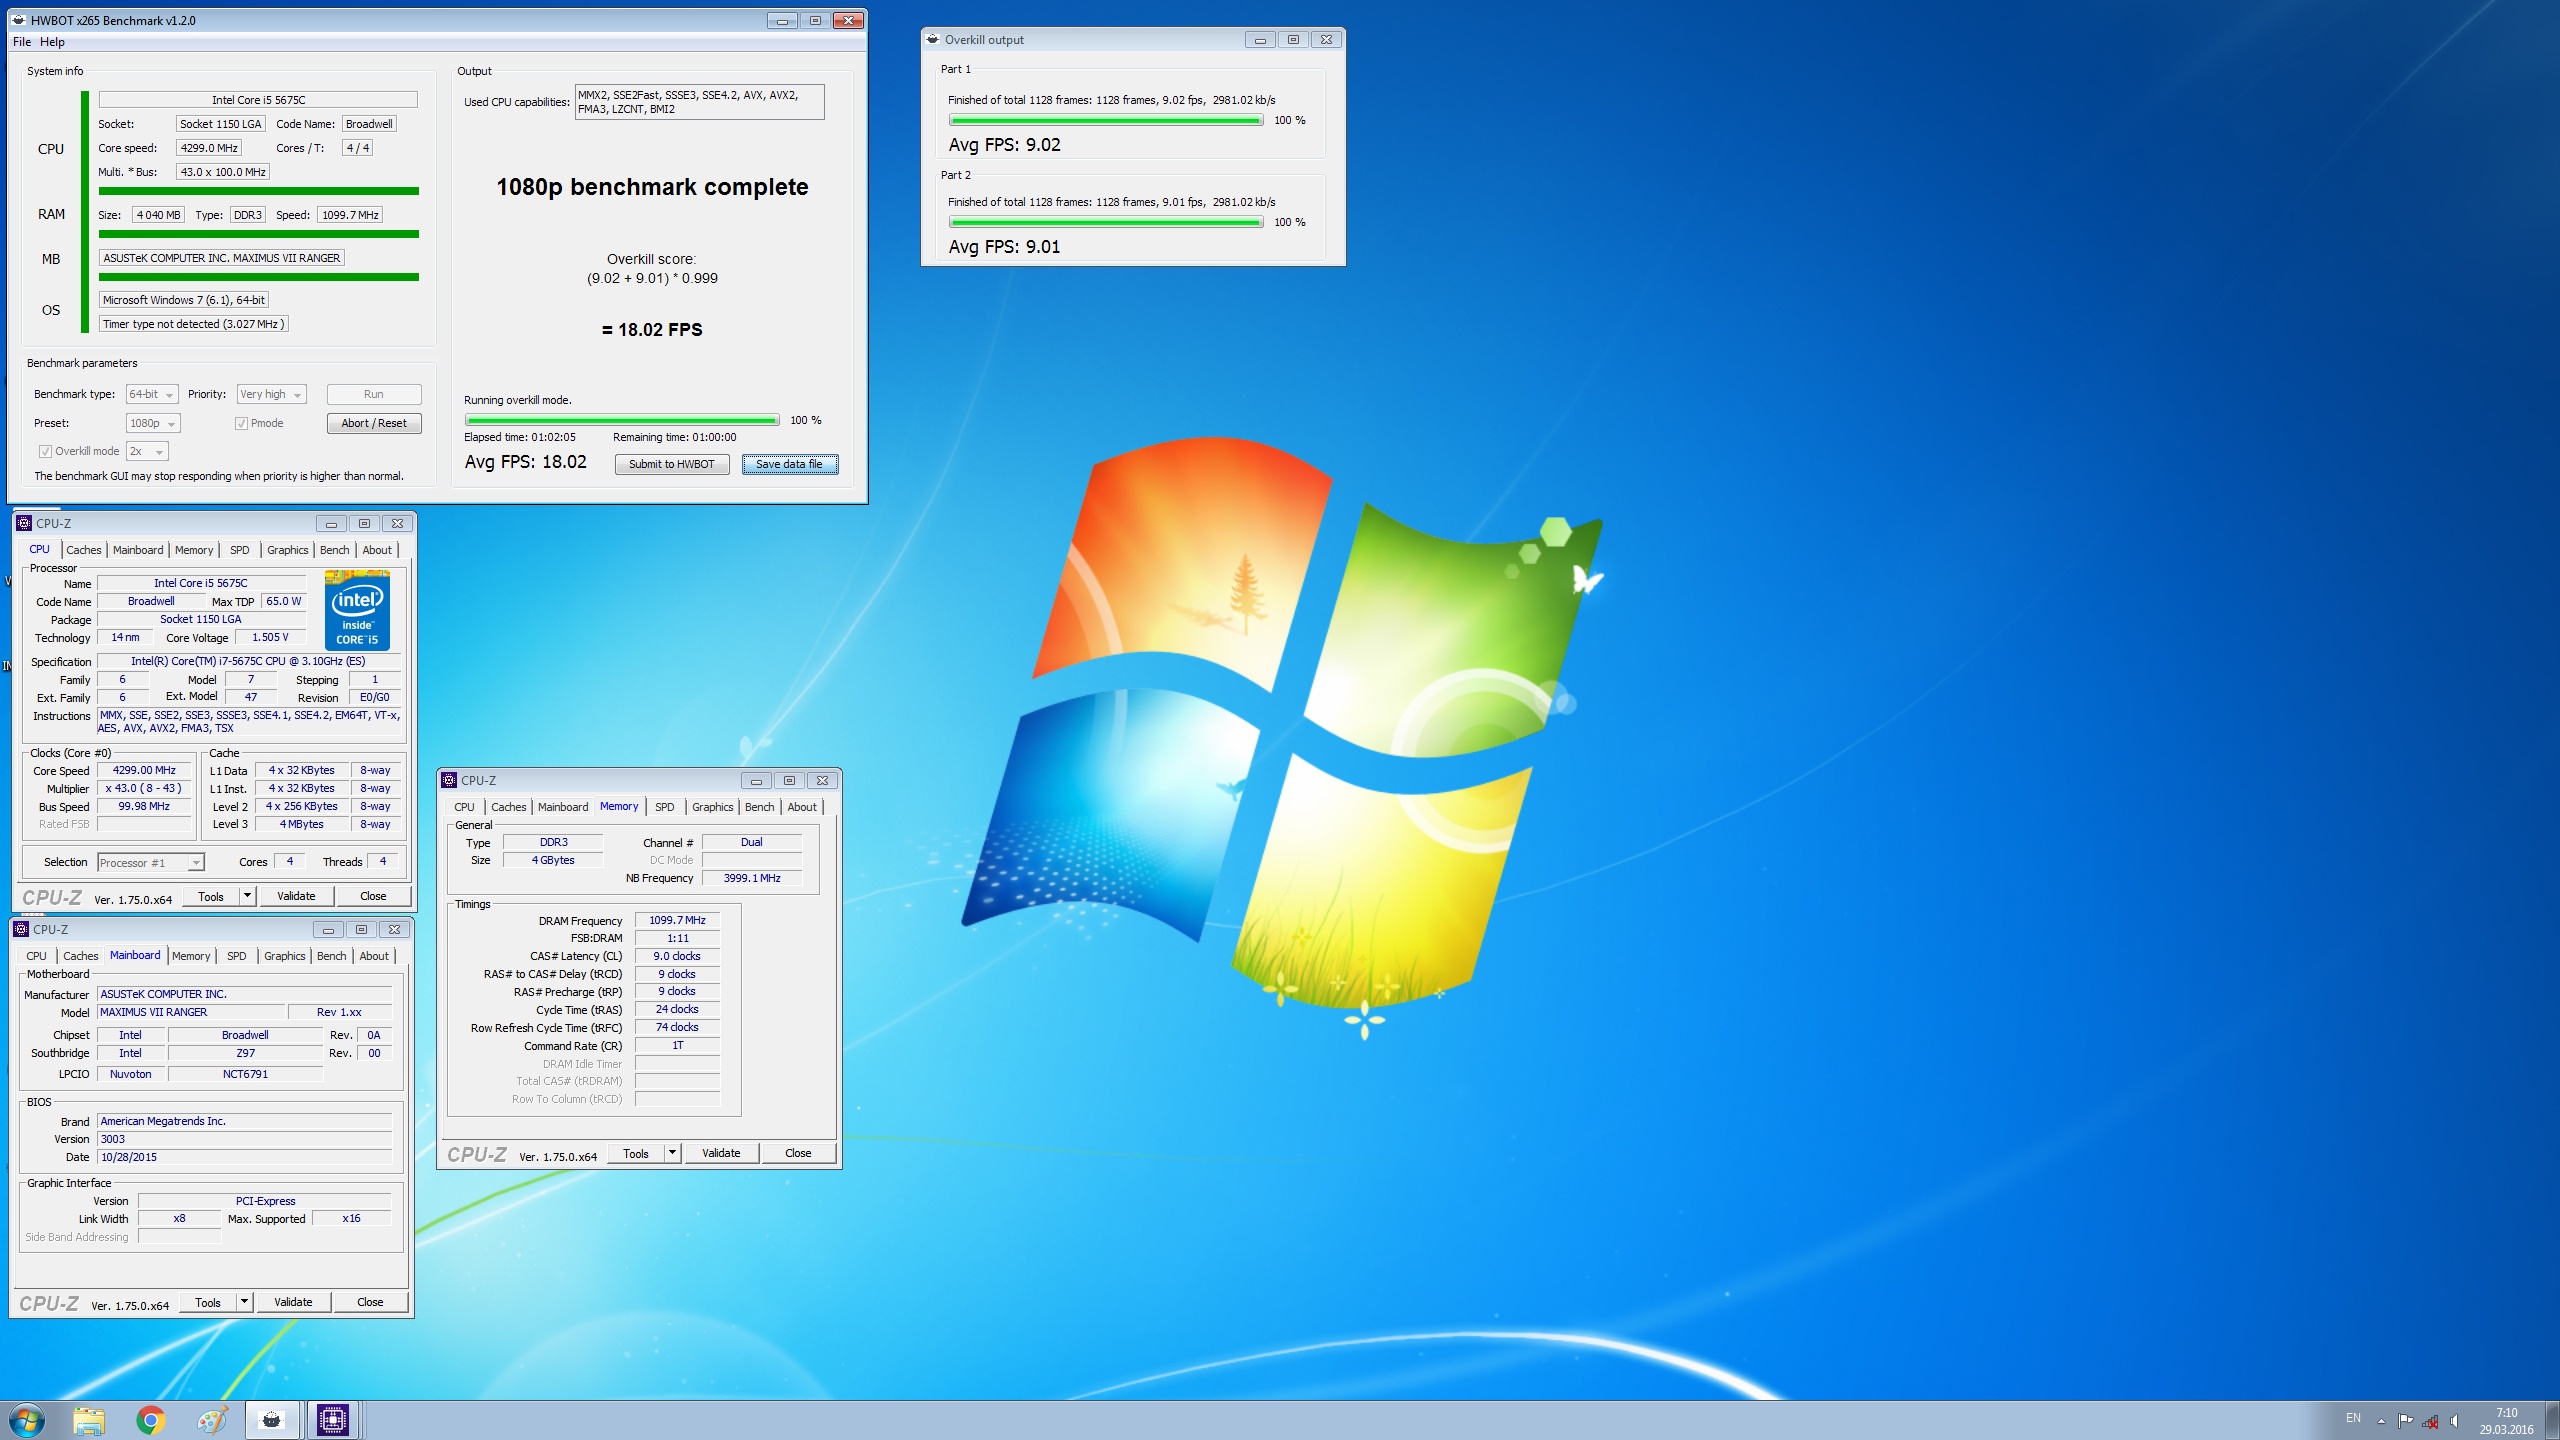Switch to Caches tab in the CPU-Z CPU tab window
This screenshot has width=2560, height=1440.
tap(84, 550)
